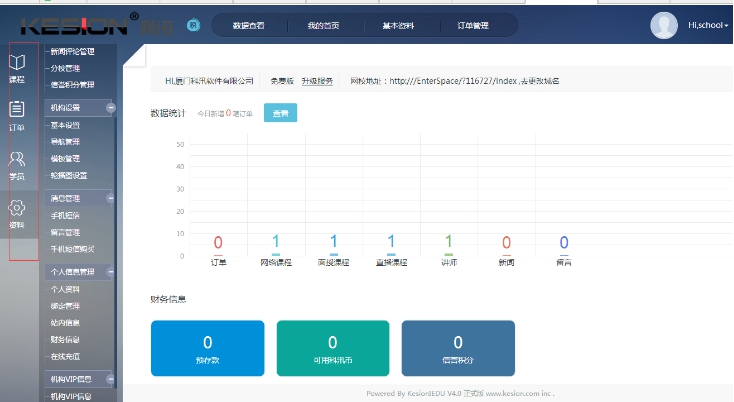Select 导航管理 under 机构设置
The width and height of the screenshot is (734, 402).
click(x=66, y=142)
